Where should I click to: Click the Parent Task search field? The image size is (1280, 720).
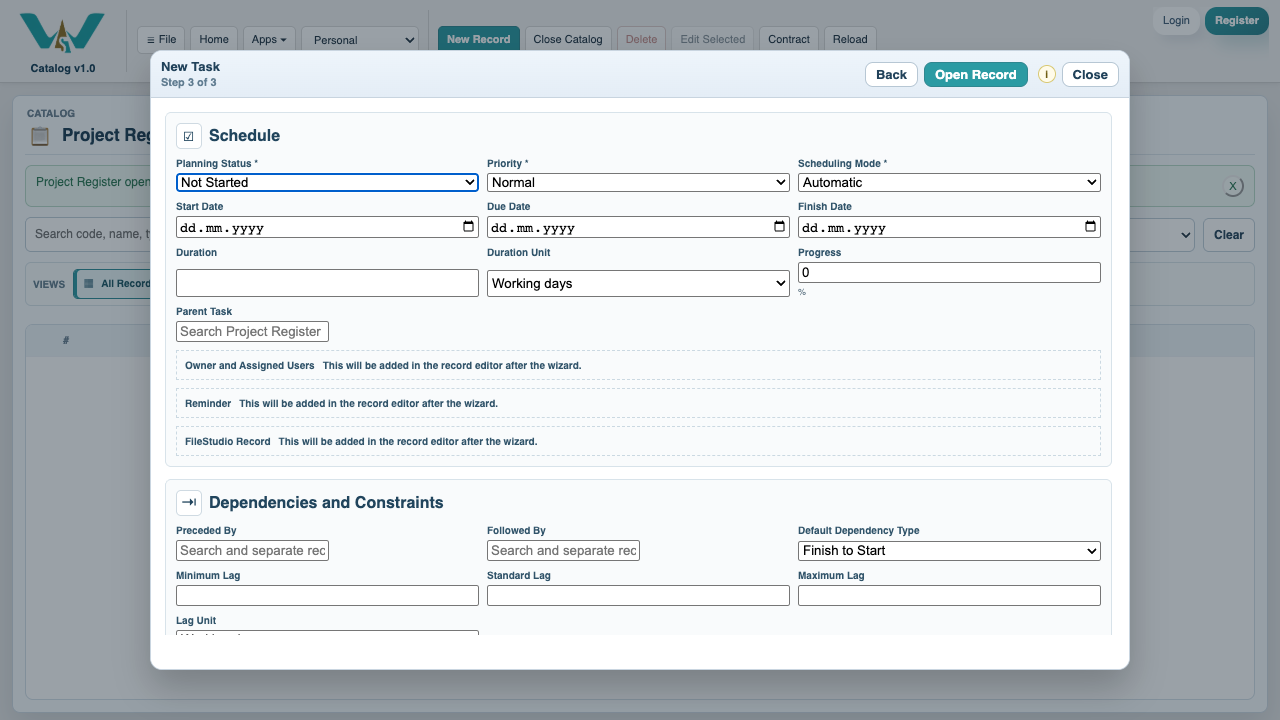(x=252, y=331)
